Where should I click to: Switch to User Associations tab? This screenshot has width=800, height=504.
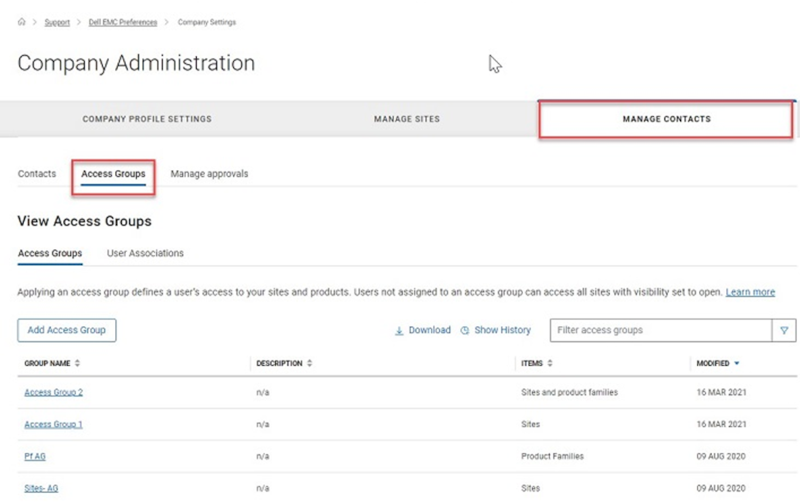(145, 253)
